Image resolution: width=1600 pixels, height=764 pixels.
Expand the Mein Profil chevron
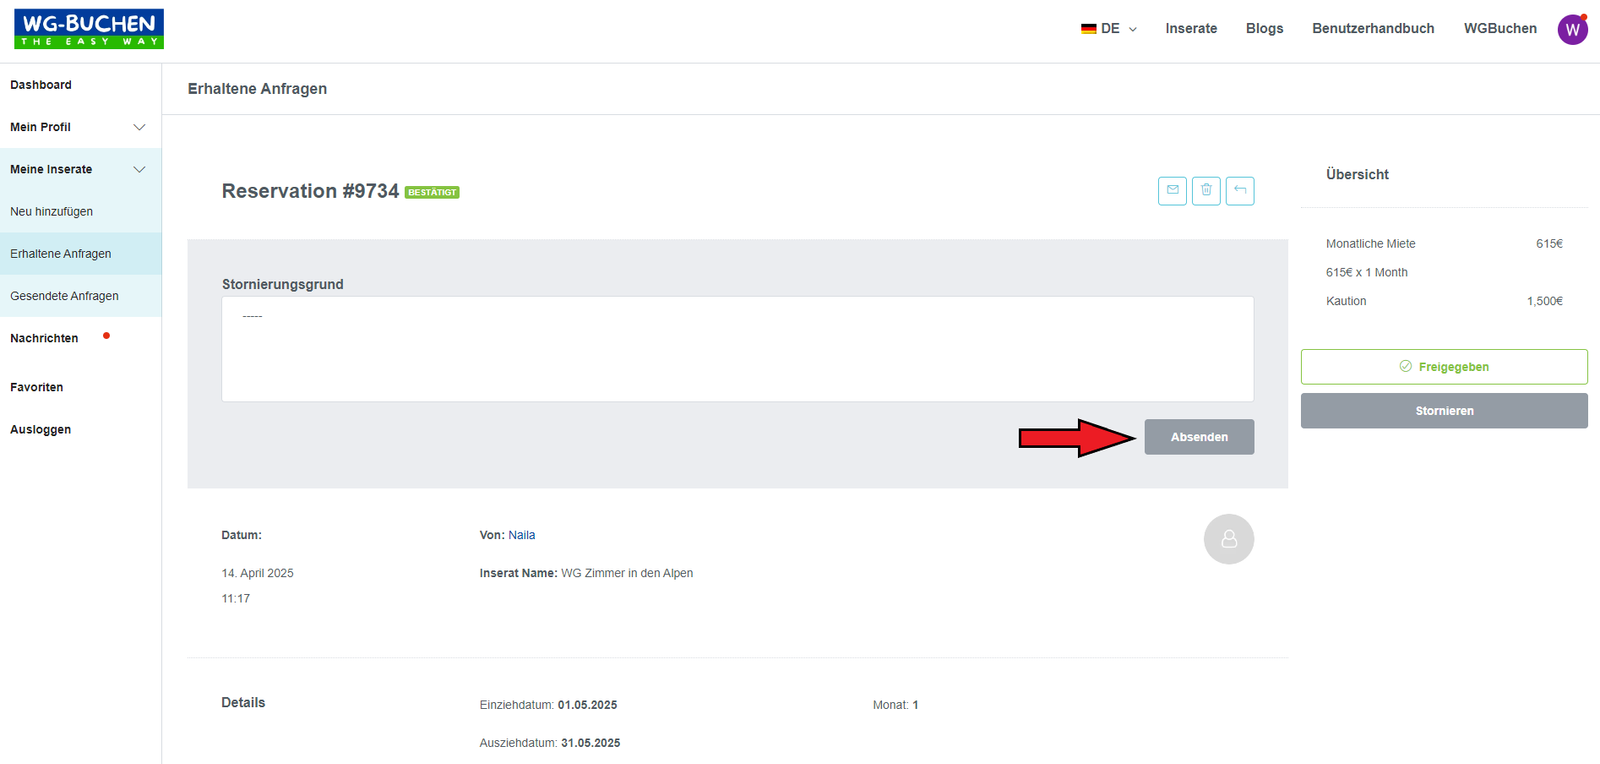139,127
